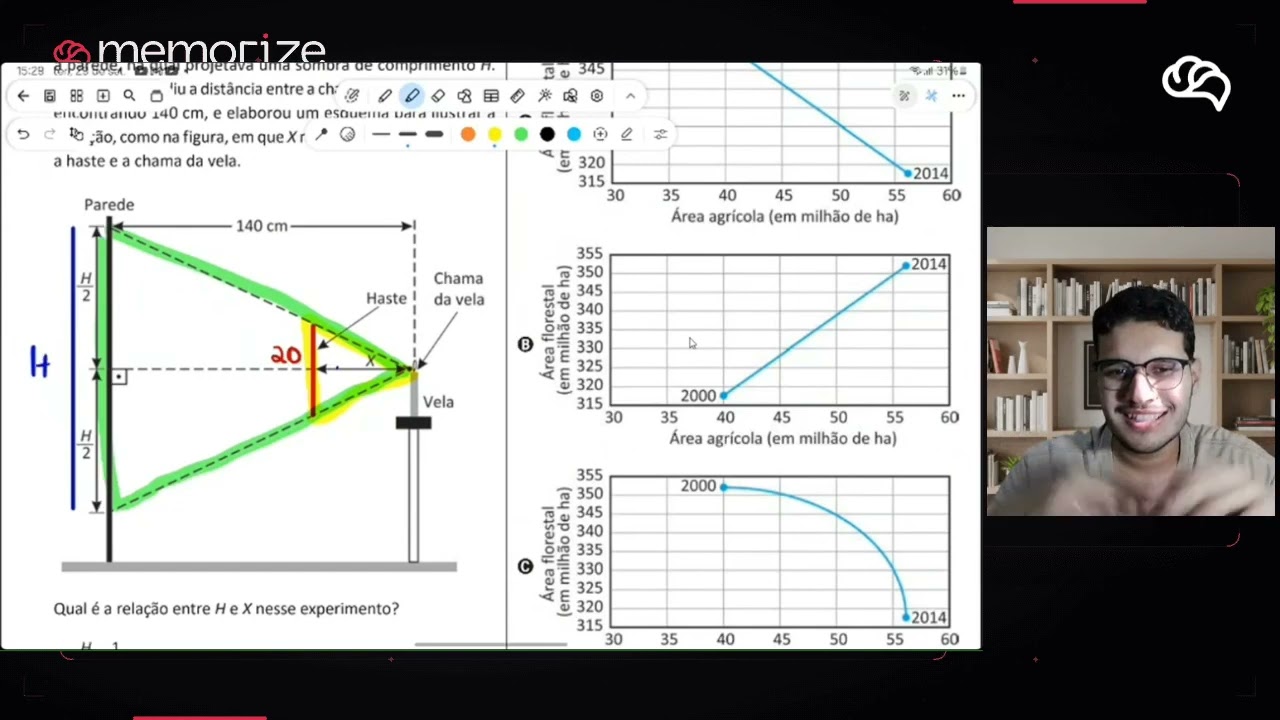Viewport: 1280px width, 720px height.
Task: Pick the blue pen color
Action: tap(574, 134)
